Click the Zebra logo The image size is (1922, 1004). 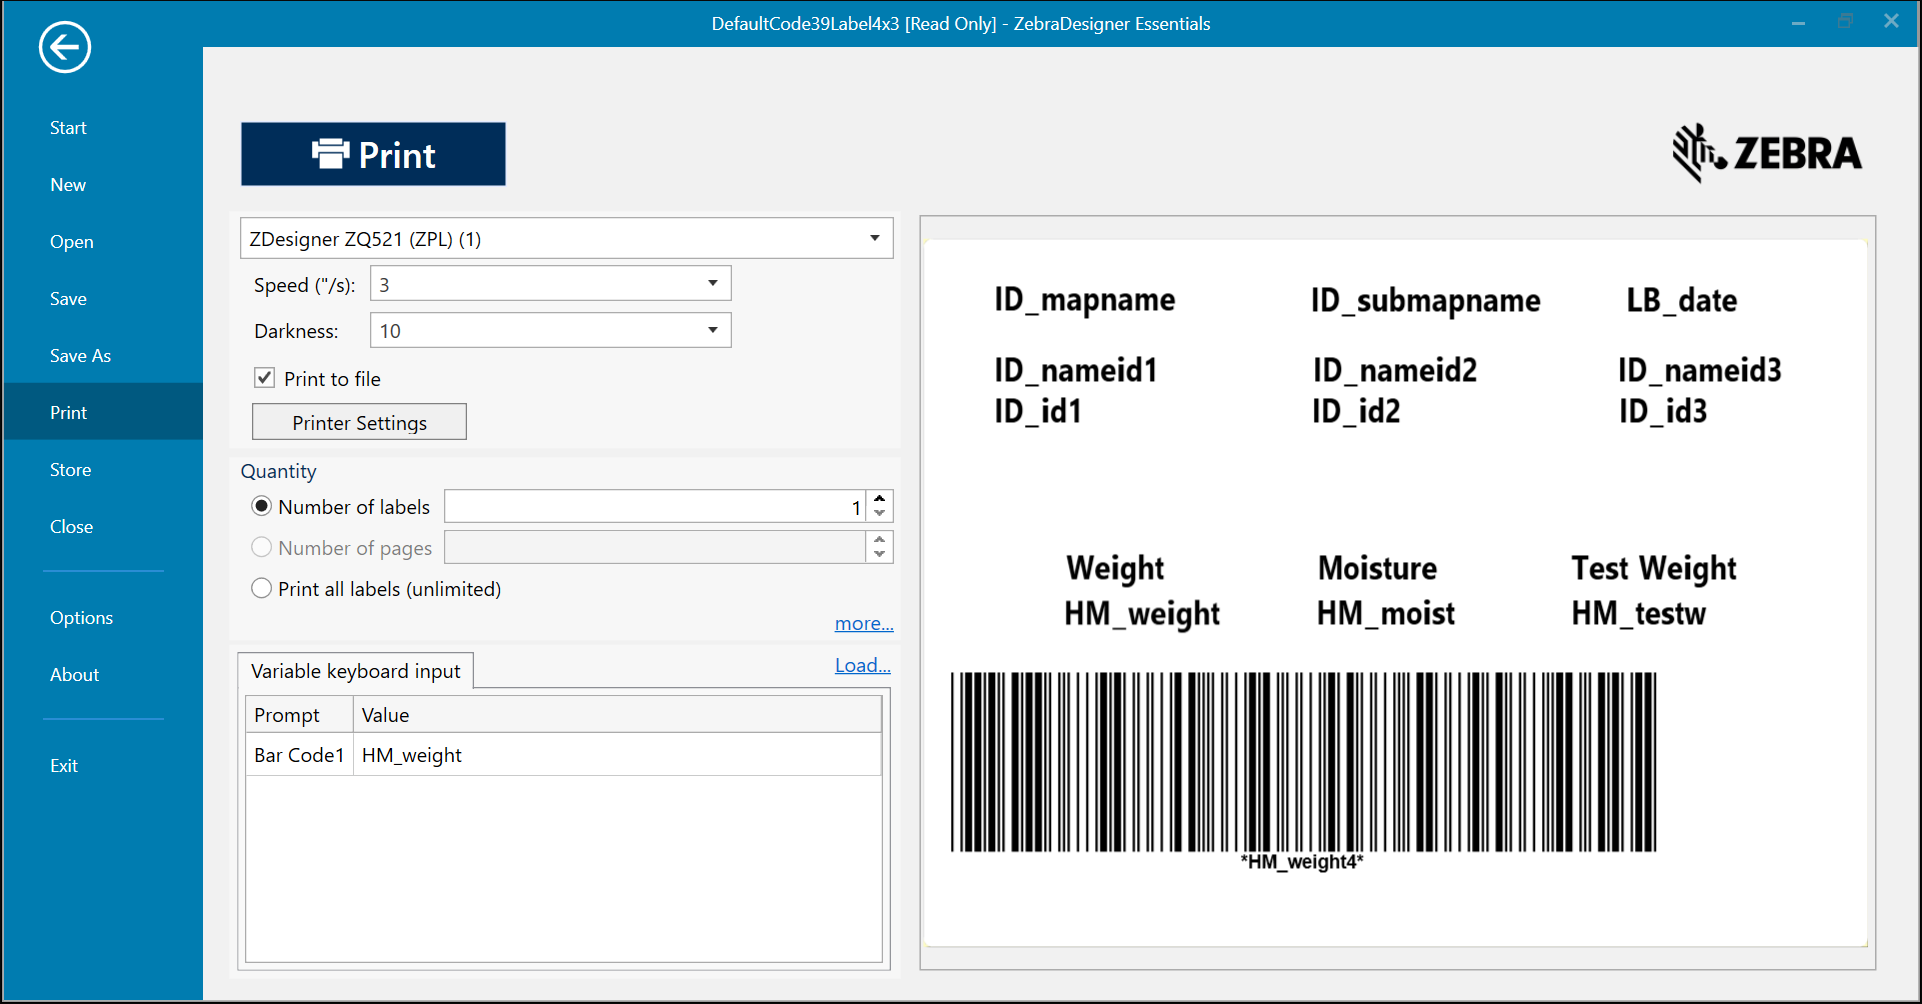[x=1767, y=153]
